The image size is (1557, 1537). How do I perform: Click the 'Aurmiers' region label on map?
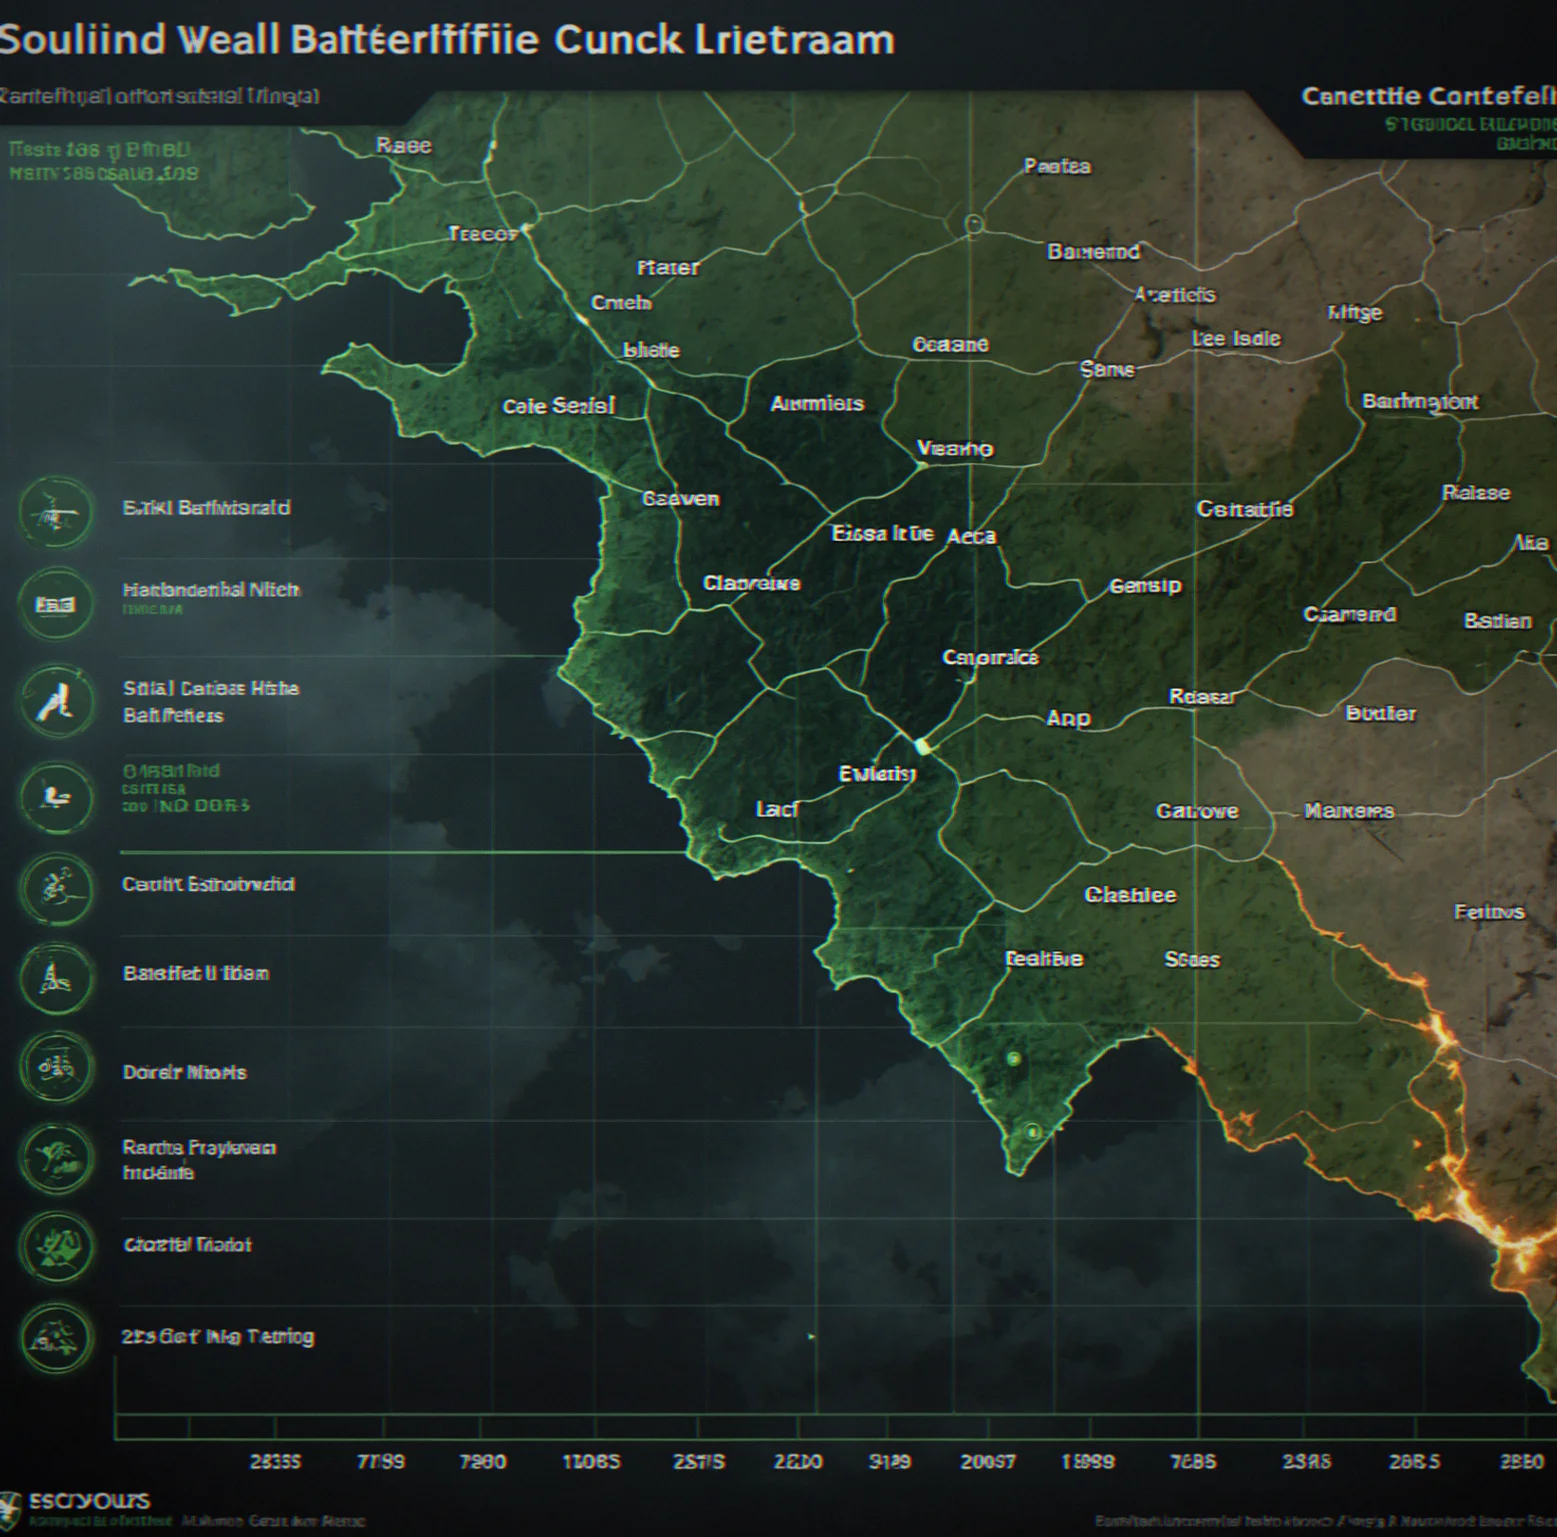tap(817, 403)
